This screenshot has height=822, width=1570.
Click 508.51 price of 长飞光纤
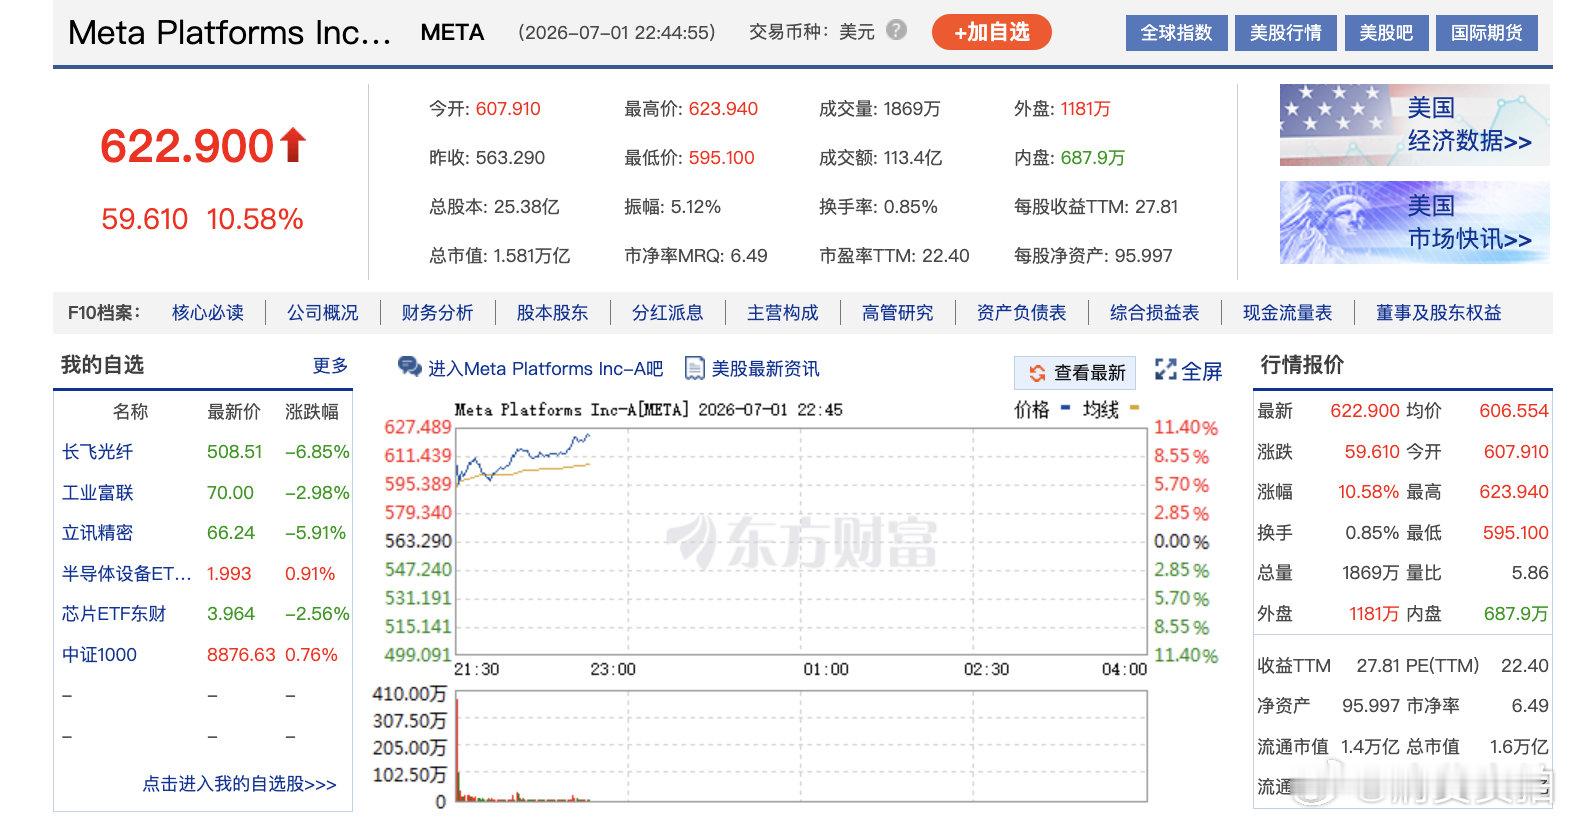[x=234, y=452]
